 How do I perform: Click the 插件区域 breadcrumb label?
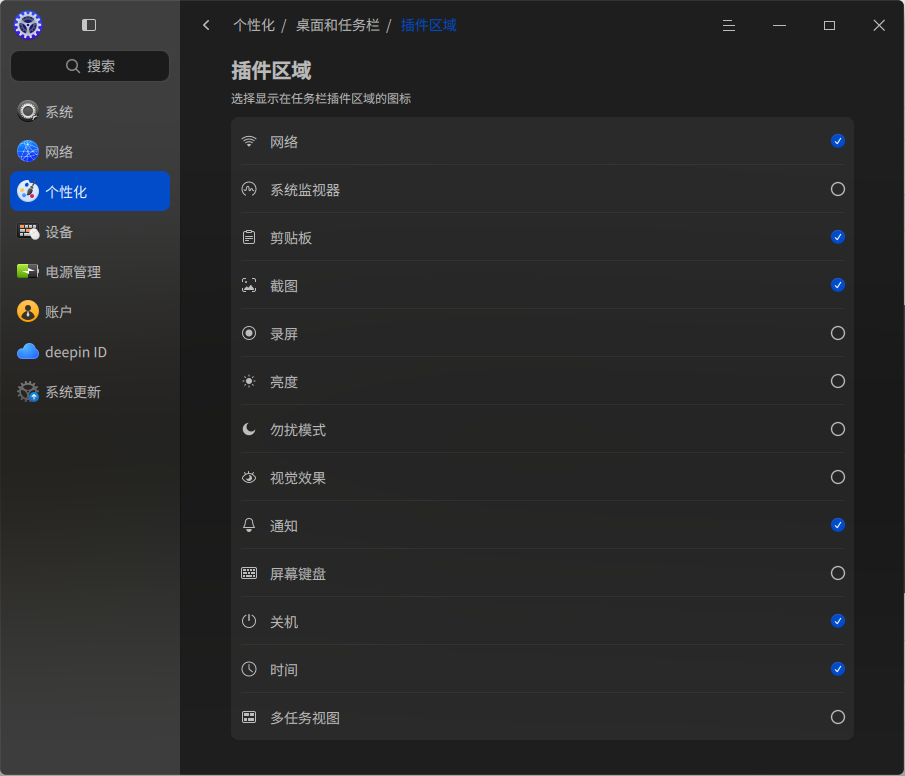point(428,25)
